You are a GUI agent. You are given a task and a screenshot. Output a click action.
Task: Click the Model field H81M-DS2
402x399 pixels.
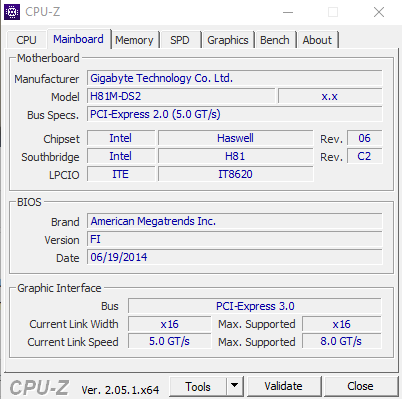point(181,96)
